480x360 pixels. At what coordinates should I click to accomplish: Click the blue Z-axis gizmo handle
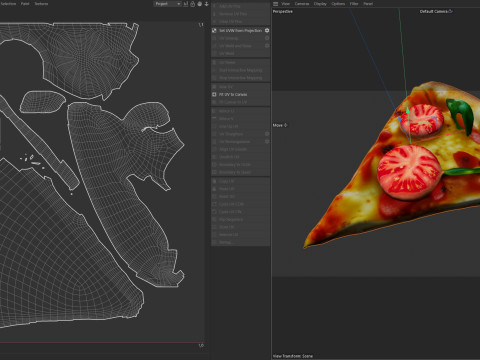pyautogui.click(x=400, y=119)
